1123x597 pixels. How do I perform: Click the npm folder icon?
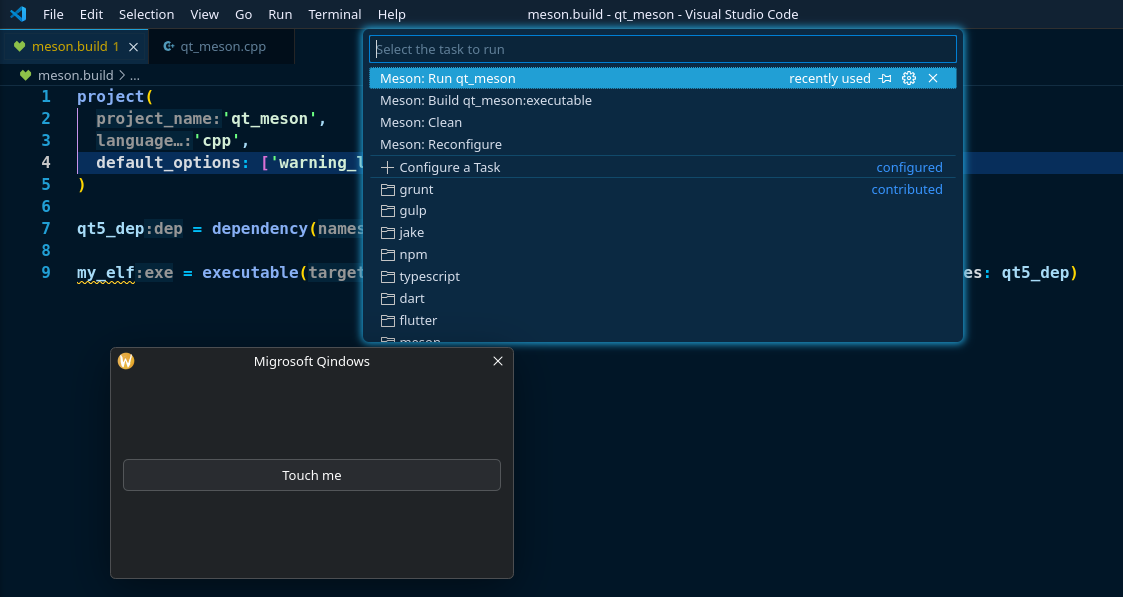point(387,255)
